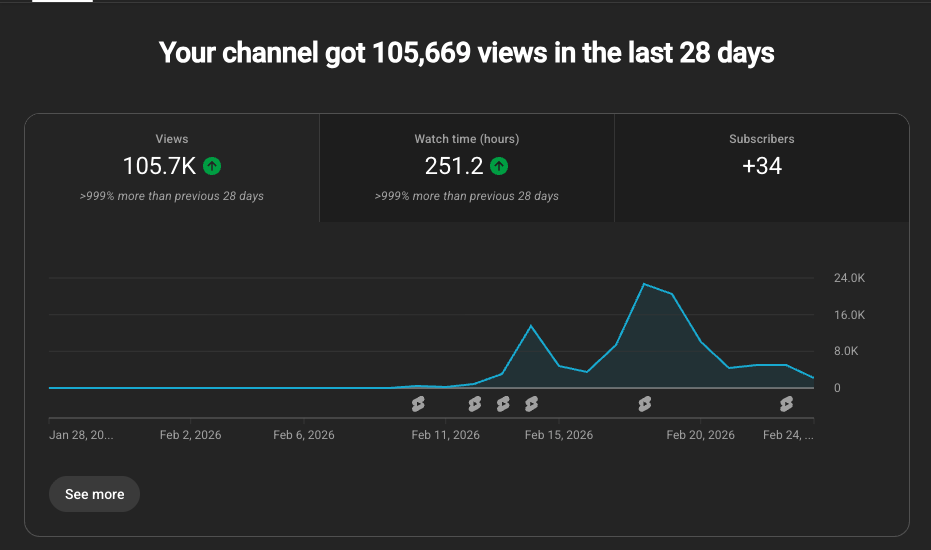Open the Shorts marker just after Feb 11
The image size is (931, 550).
[x=474, y=404]
